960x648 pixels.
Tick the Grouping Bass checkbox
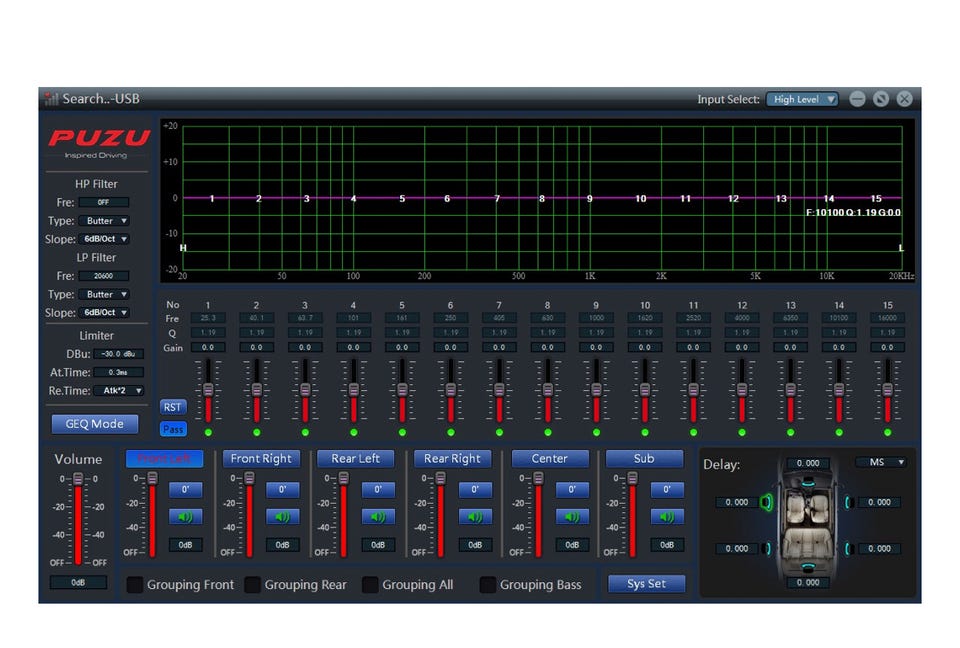tap(488, 585)
